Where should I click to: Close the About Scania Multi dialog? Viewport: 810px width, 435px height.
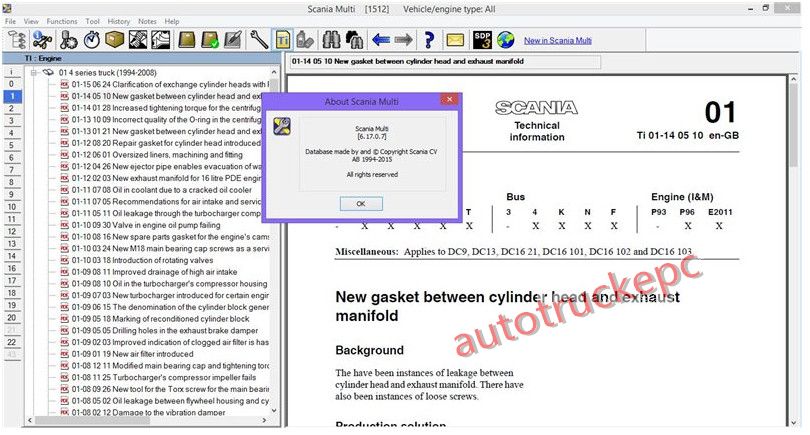[449, 99]
